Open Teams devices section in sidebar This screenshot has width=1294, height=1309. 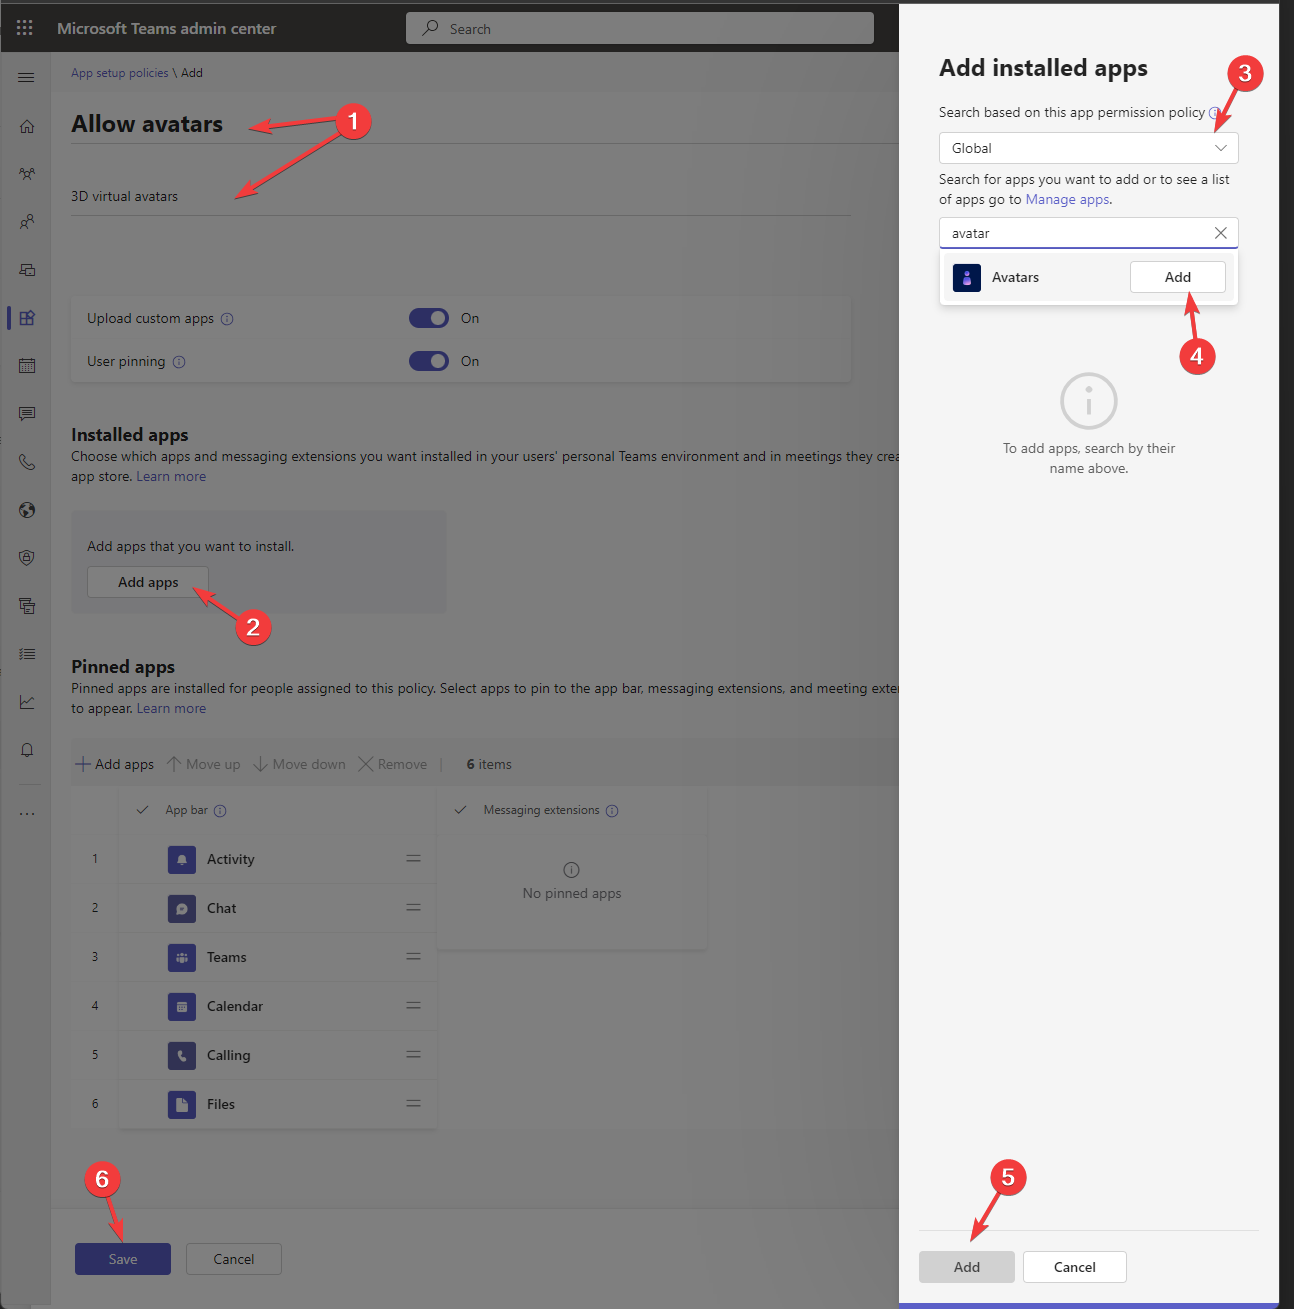pyautogui.click(x=27, y=270)
